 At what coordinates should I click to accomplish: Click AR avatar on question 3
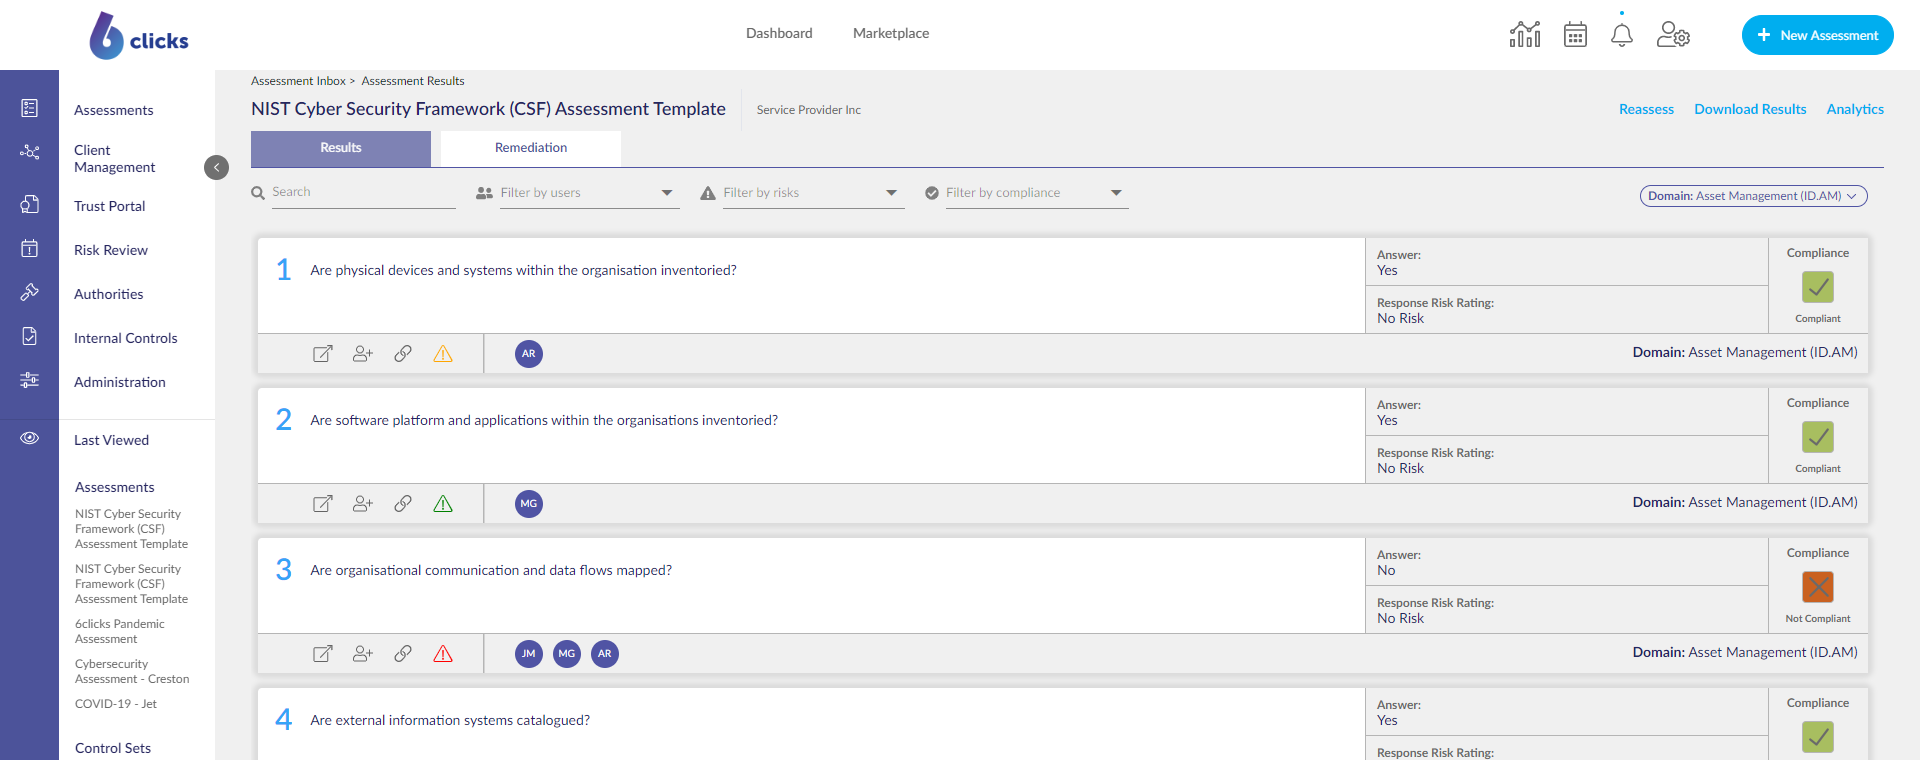[605, 654]
